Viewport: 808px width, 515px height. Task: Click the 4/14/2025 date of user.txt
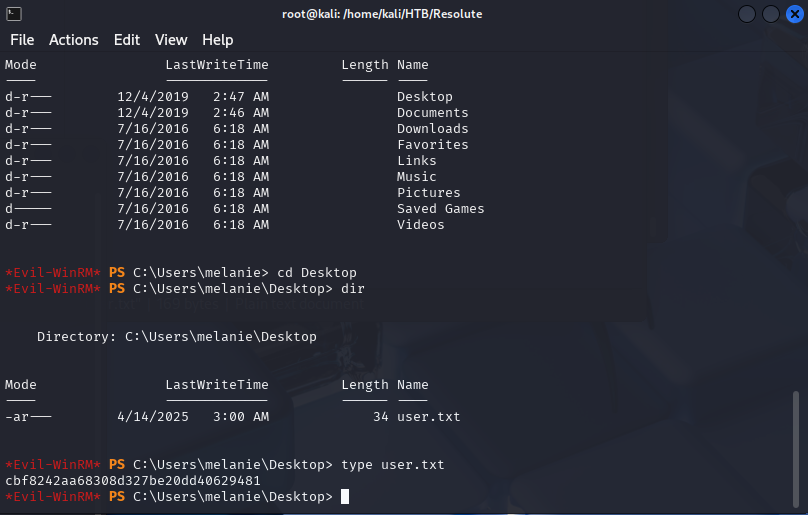coord(153,417)
